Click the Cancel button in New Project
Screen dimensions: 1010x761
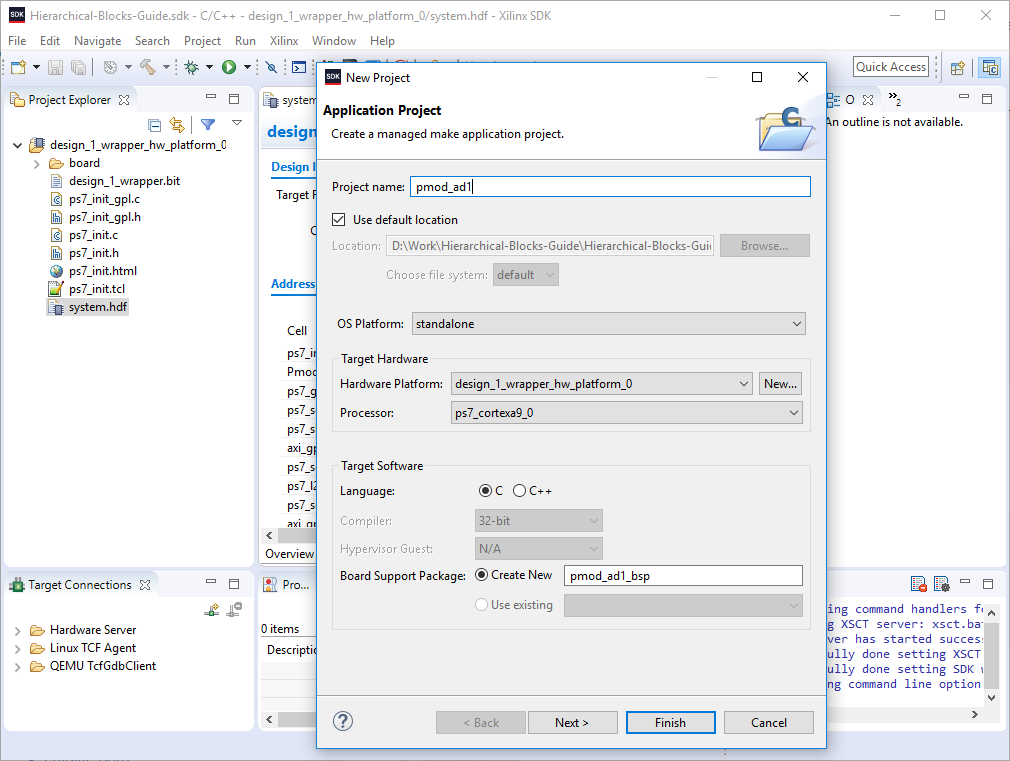pyautogui.click(x=768, y=723)
